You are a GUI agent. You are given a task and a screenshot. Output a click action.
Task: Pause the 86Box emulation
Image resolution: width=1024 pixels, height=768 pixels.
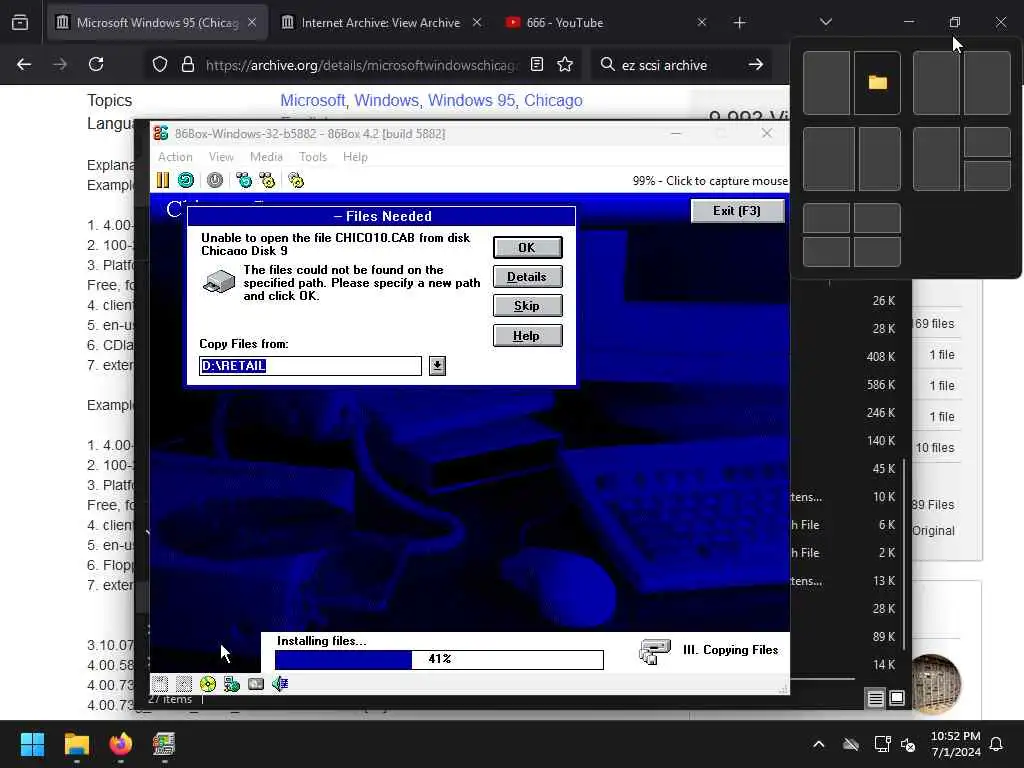tap(163, 180)
